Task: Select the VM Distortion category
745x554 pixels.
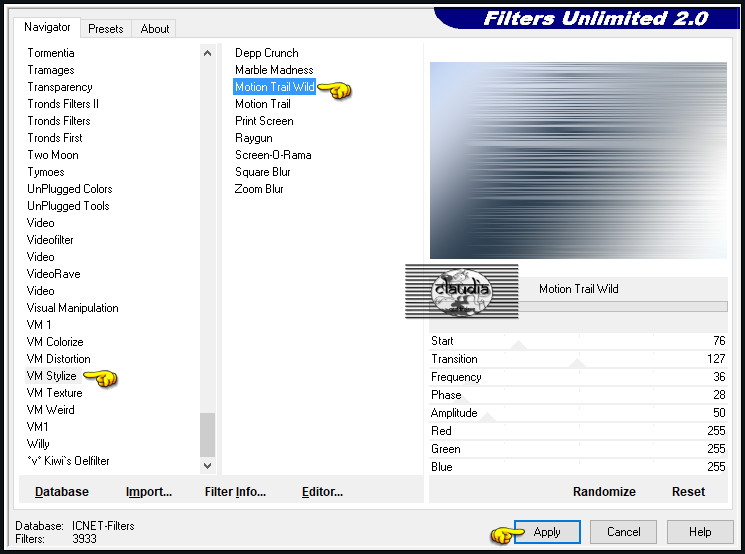Action: coord(58,359)
